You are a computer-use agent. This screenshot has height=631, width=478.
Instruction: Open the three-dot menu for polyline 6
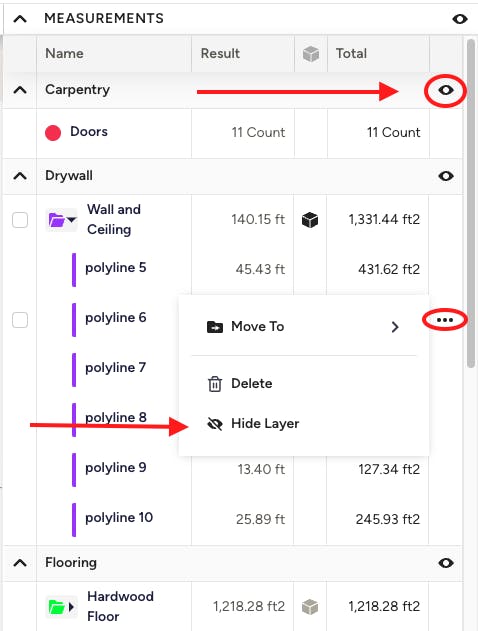coord(445,320)
